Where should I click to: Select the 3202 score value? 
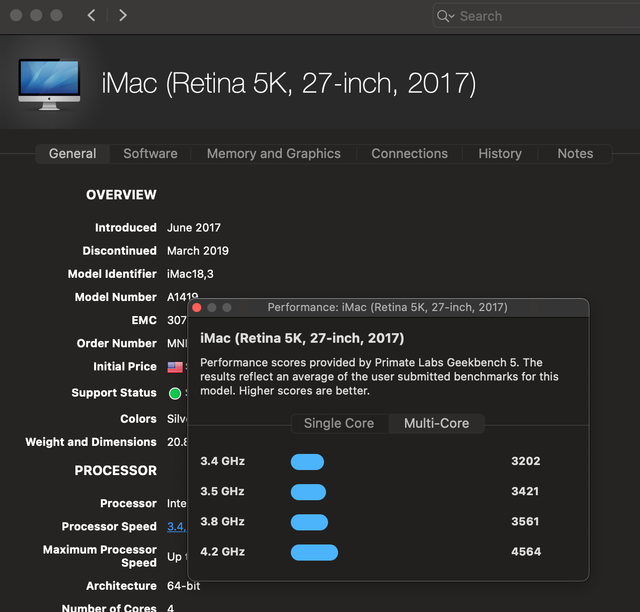(x=526, y=461)
